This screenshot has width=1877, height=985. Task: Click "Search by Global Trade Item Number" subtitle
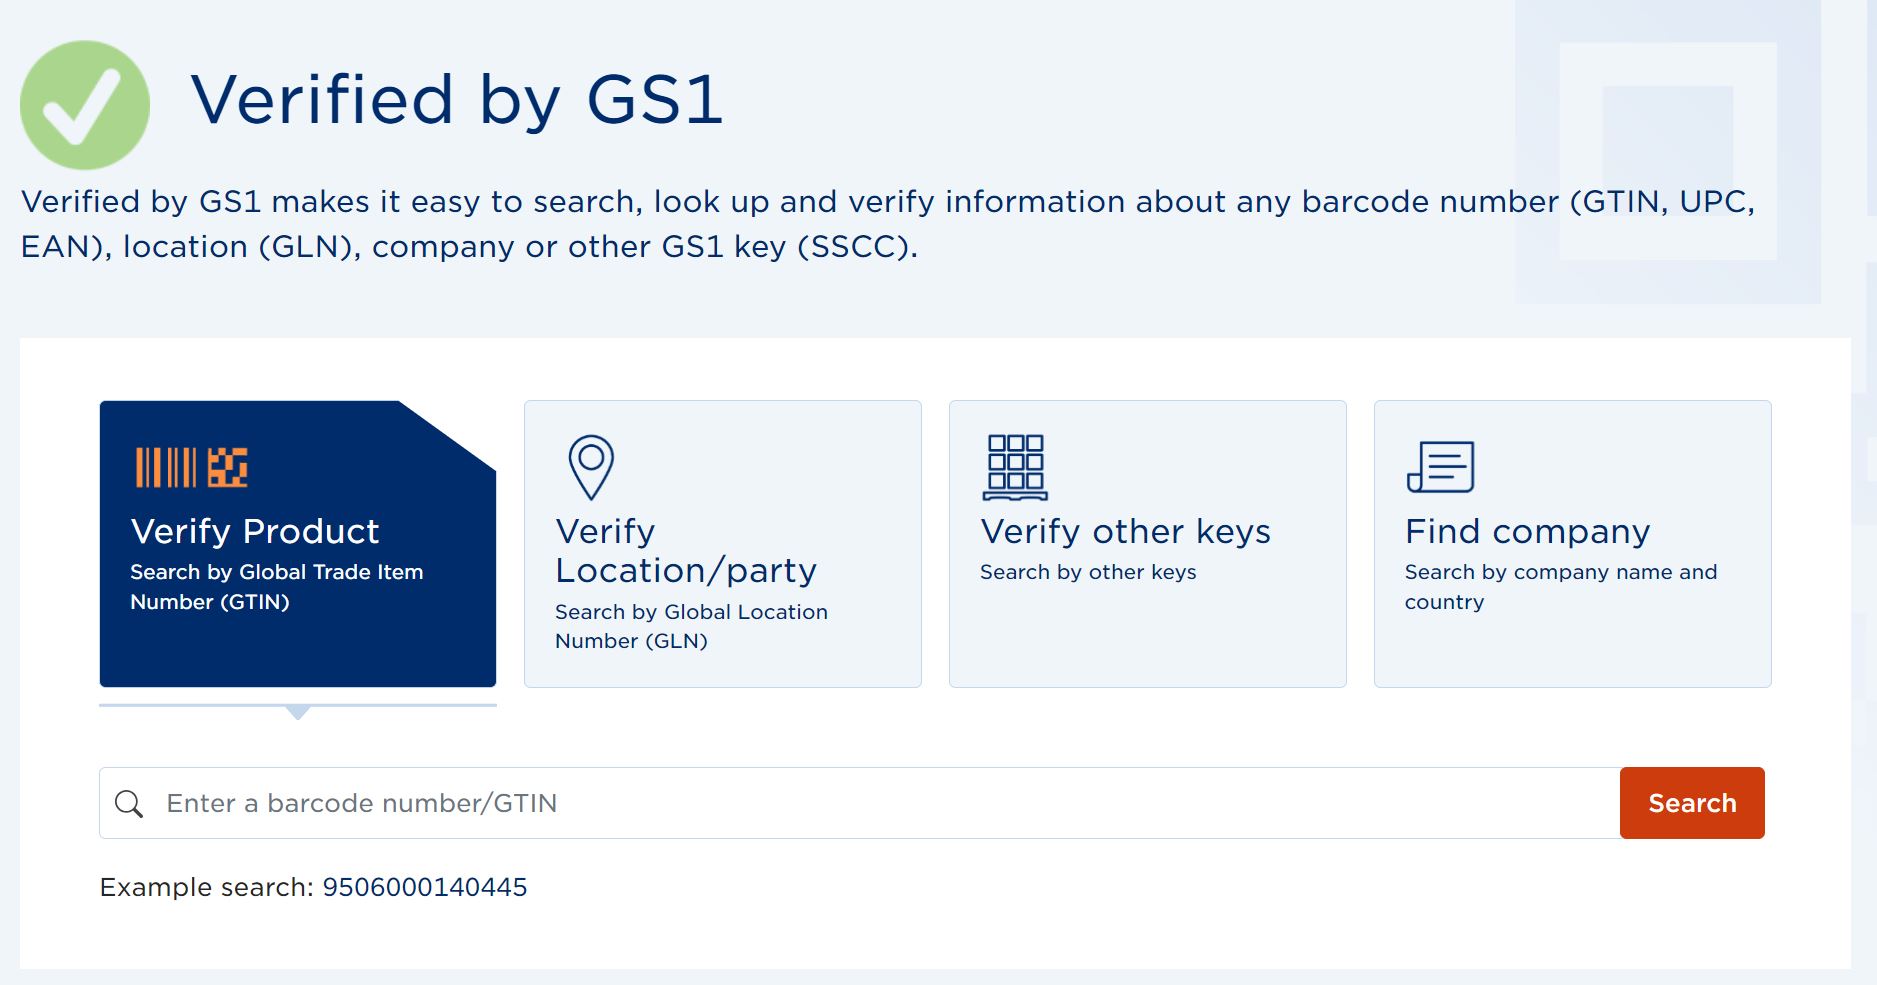tap(277, 587)
